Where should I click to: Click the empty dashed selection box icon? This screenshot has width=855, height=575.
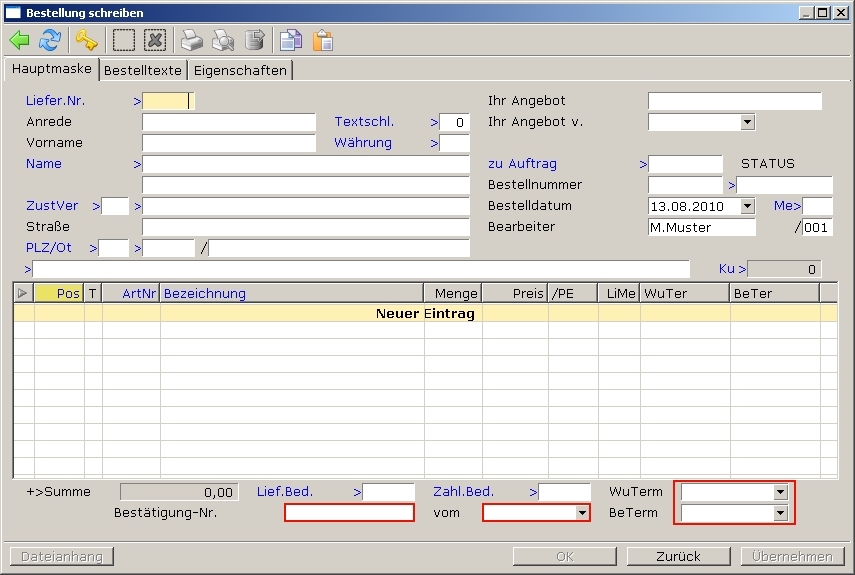(x=123, y=41)
